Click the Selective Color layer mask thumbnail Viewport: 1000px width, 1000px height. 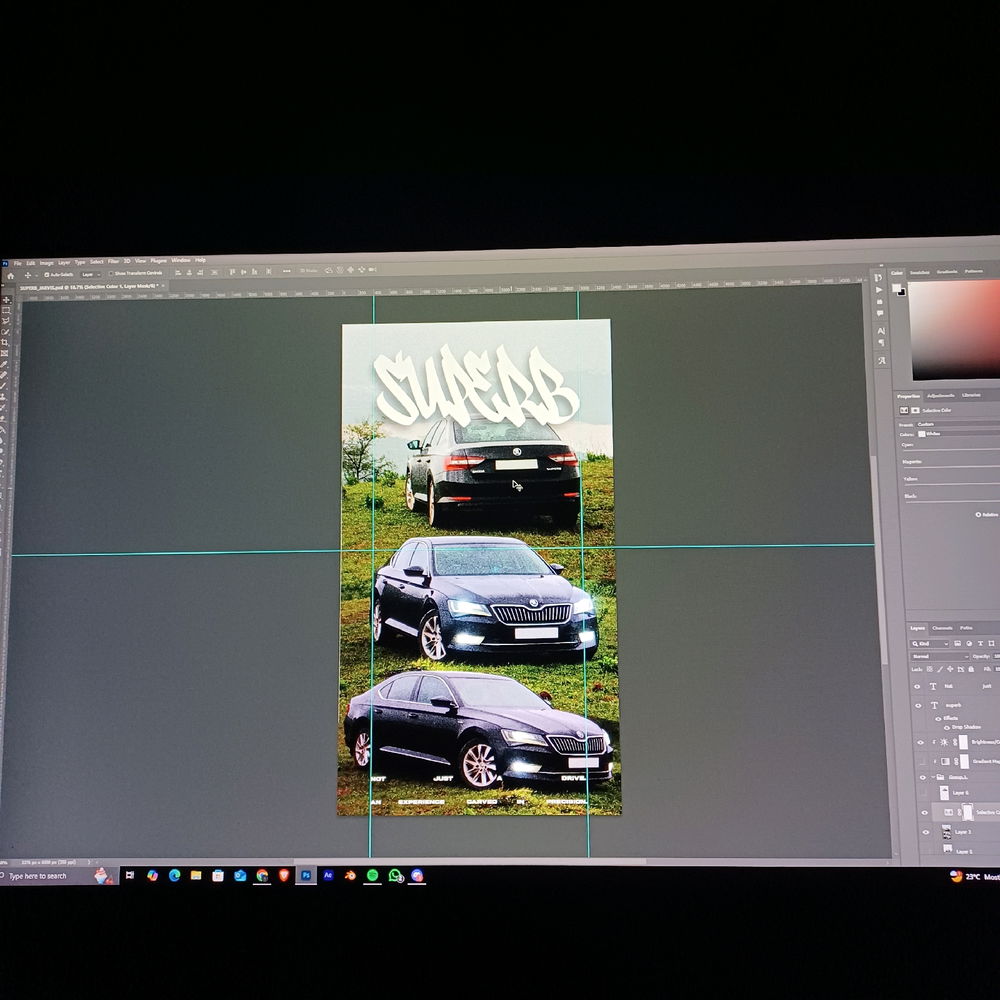967,812
